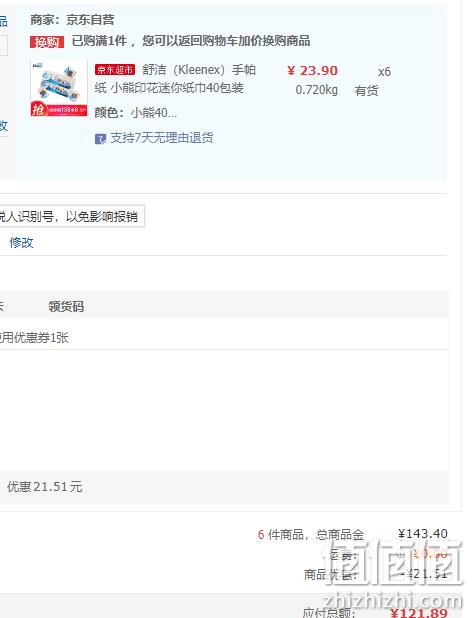This screenshot has width=472, height=618.
Task: Click 支持7天无理由退货 link
Action: 162,138
